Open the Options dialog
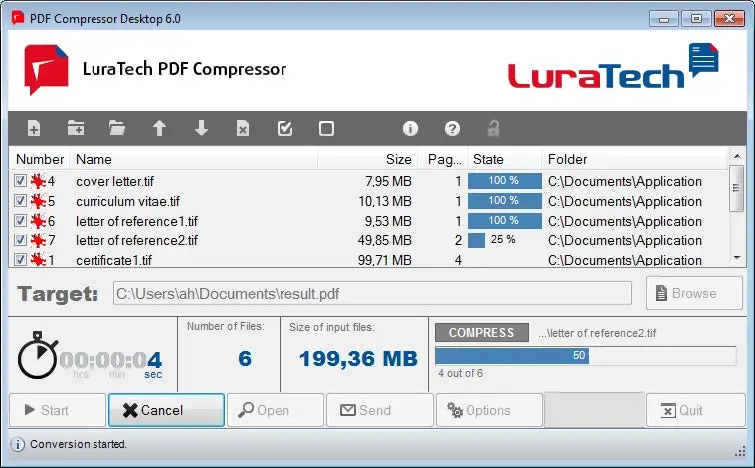Screen dimensions: 755x468 [x=489, y=410]
